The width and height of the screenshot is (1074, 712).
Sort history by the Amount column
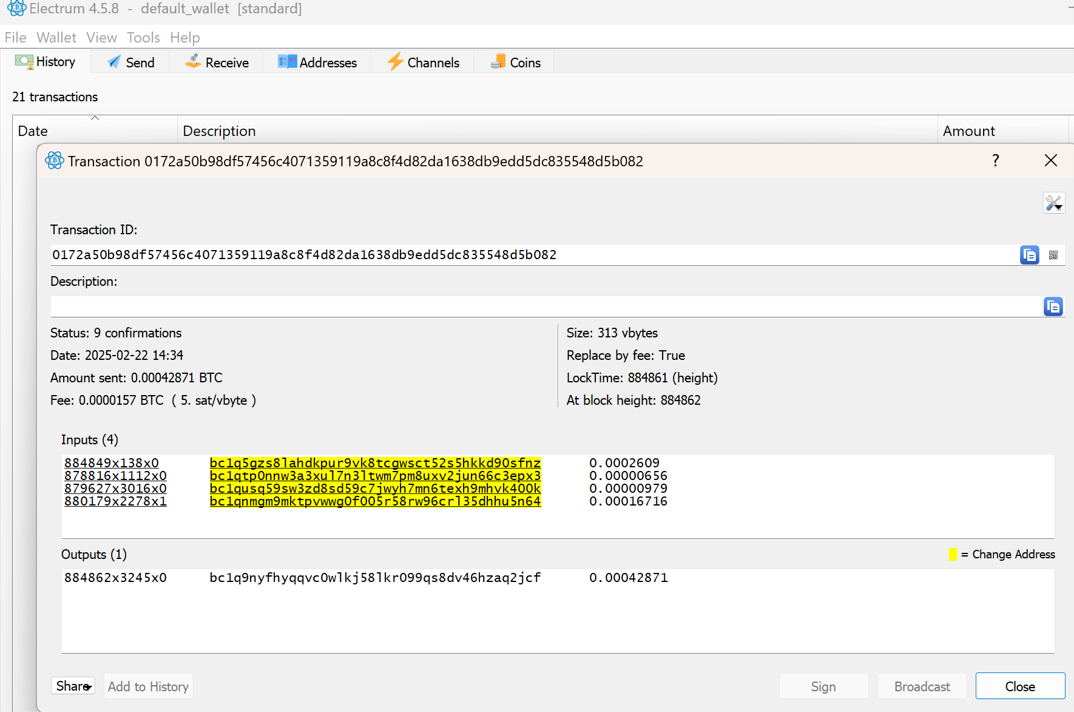point(1003,130)
